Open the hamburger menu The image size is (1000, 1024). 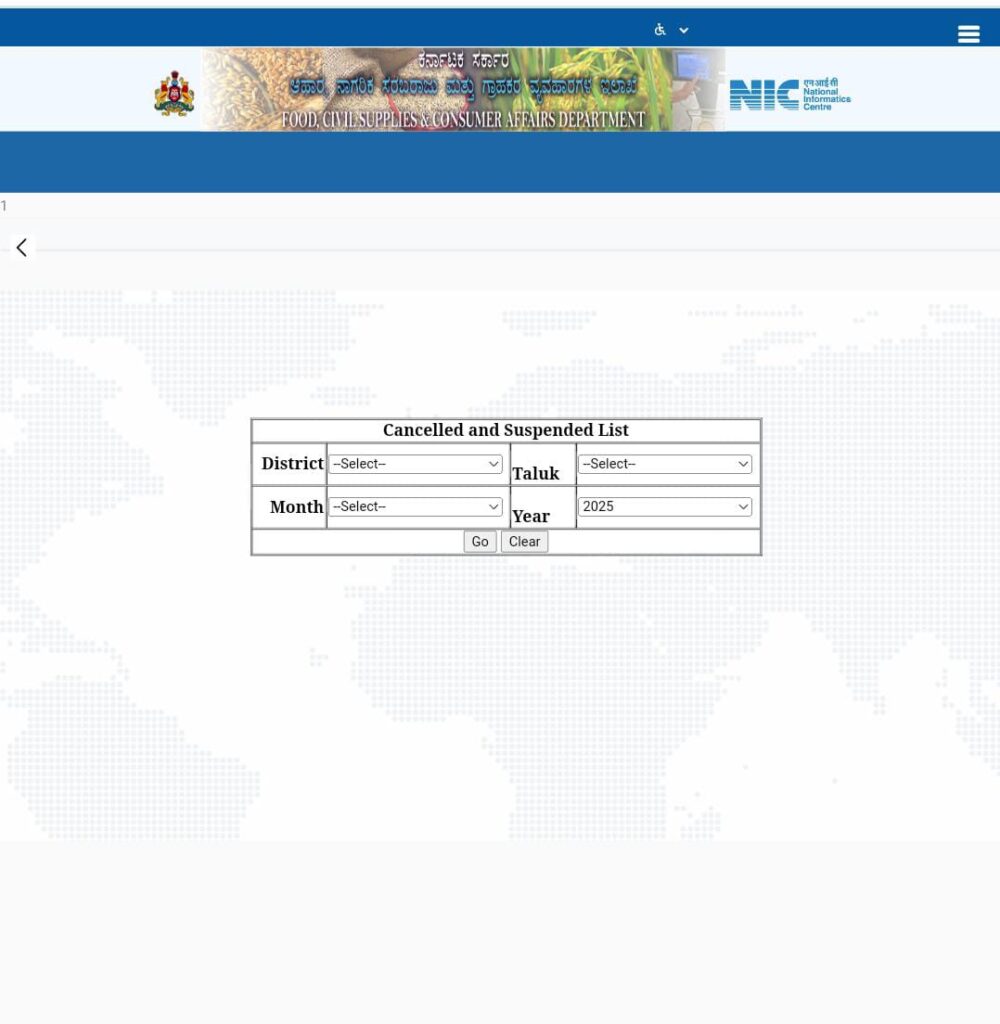[x=968, y=34]
